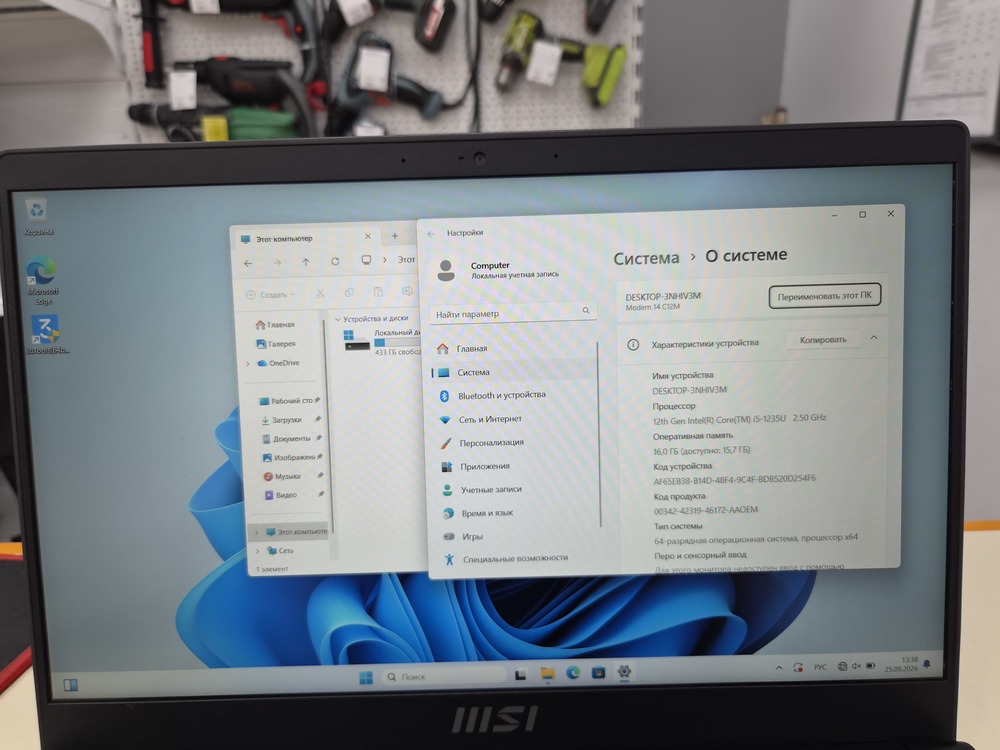Viewport: 1000px width, 750px height.
Task: Show hidden tray icons chevron
Action: pos(779,668)
